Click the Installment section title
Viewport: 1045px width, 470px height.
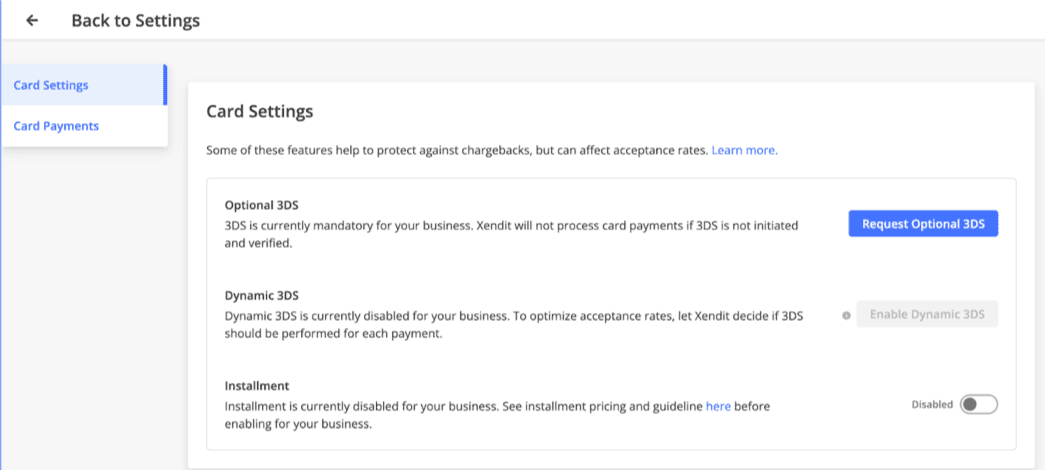(x=257, y=385)
